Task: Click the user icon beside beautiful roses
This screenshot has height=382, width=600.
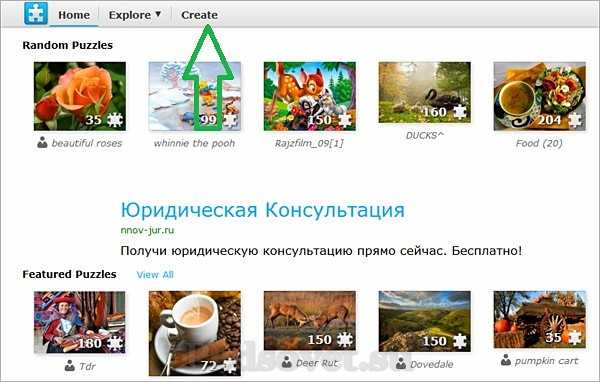Action: [x=42, y=143]
